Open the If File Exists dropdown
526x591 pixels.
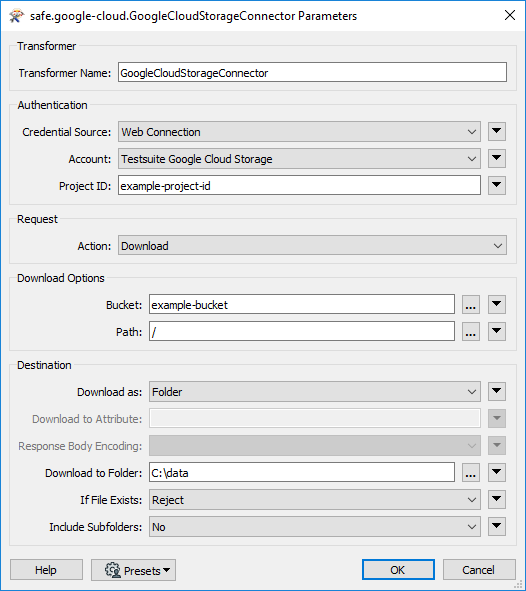pyautogui.click(x=315, y=500)
